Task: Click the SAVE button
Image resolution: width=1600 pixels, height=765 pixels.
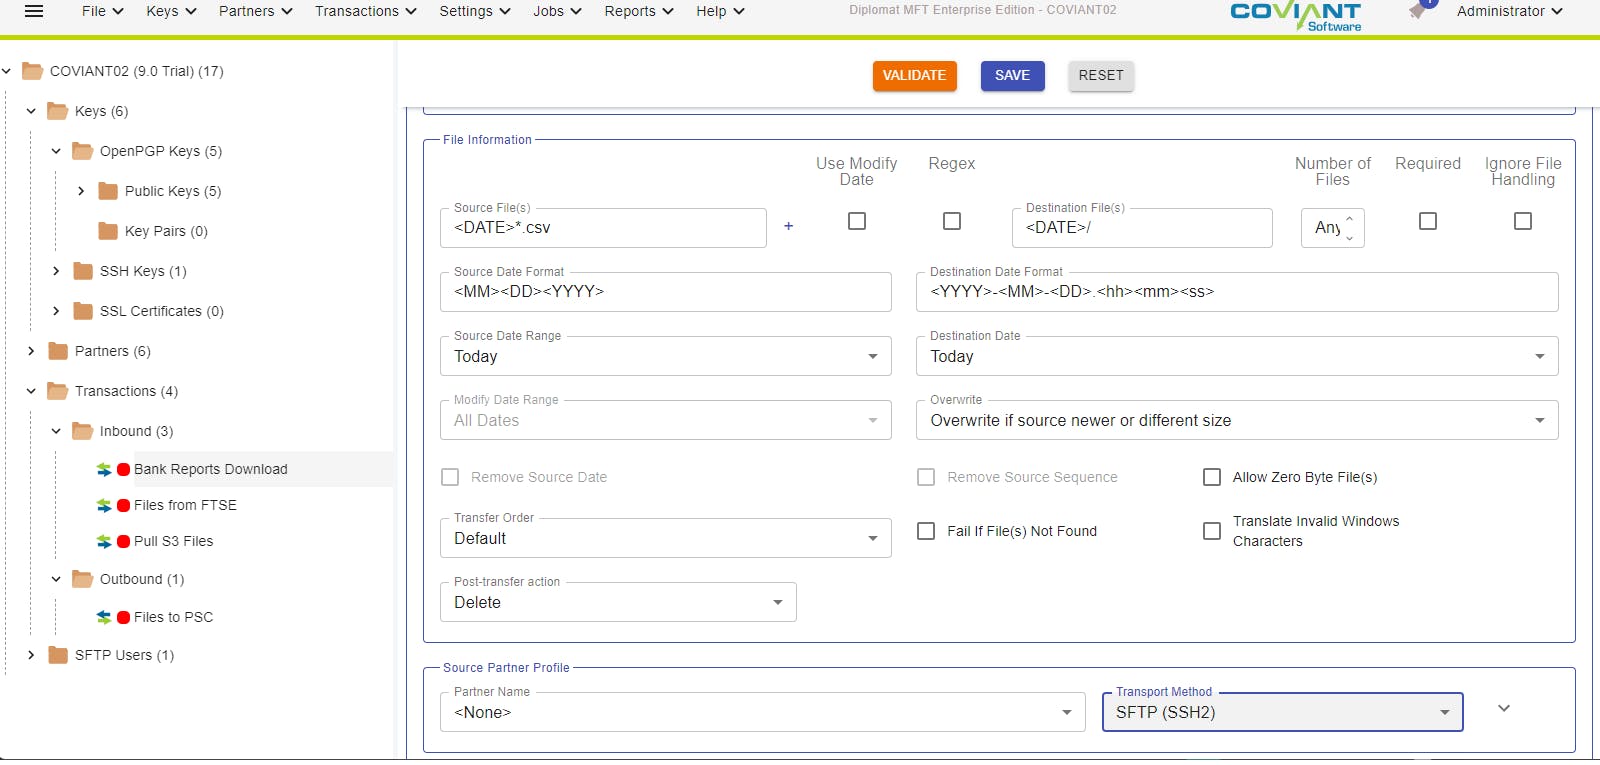Action: (1012, 76)
